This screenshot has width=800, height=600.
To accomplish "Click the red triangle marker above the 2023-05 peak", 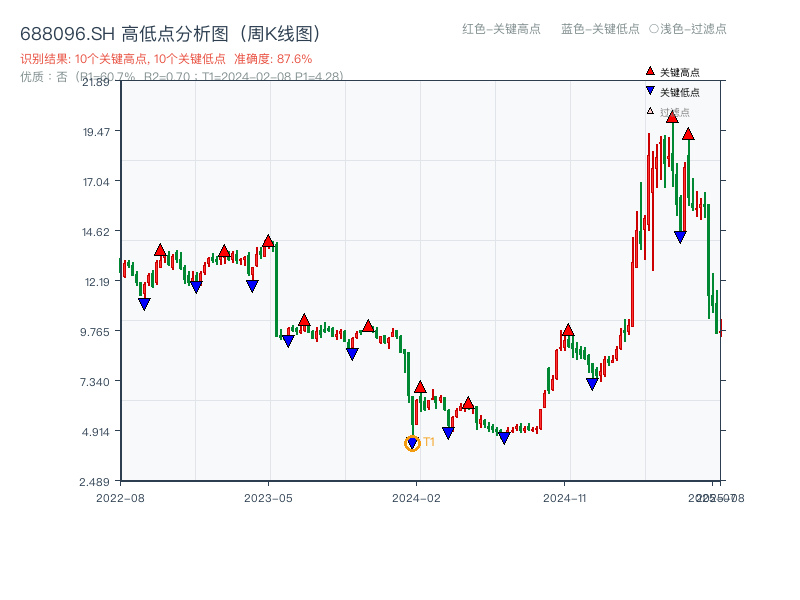I will [267, 240].
